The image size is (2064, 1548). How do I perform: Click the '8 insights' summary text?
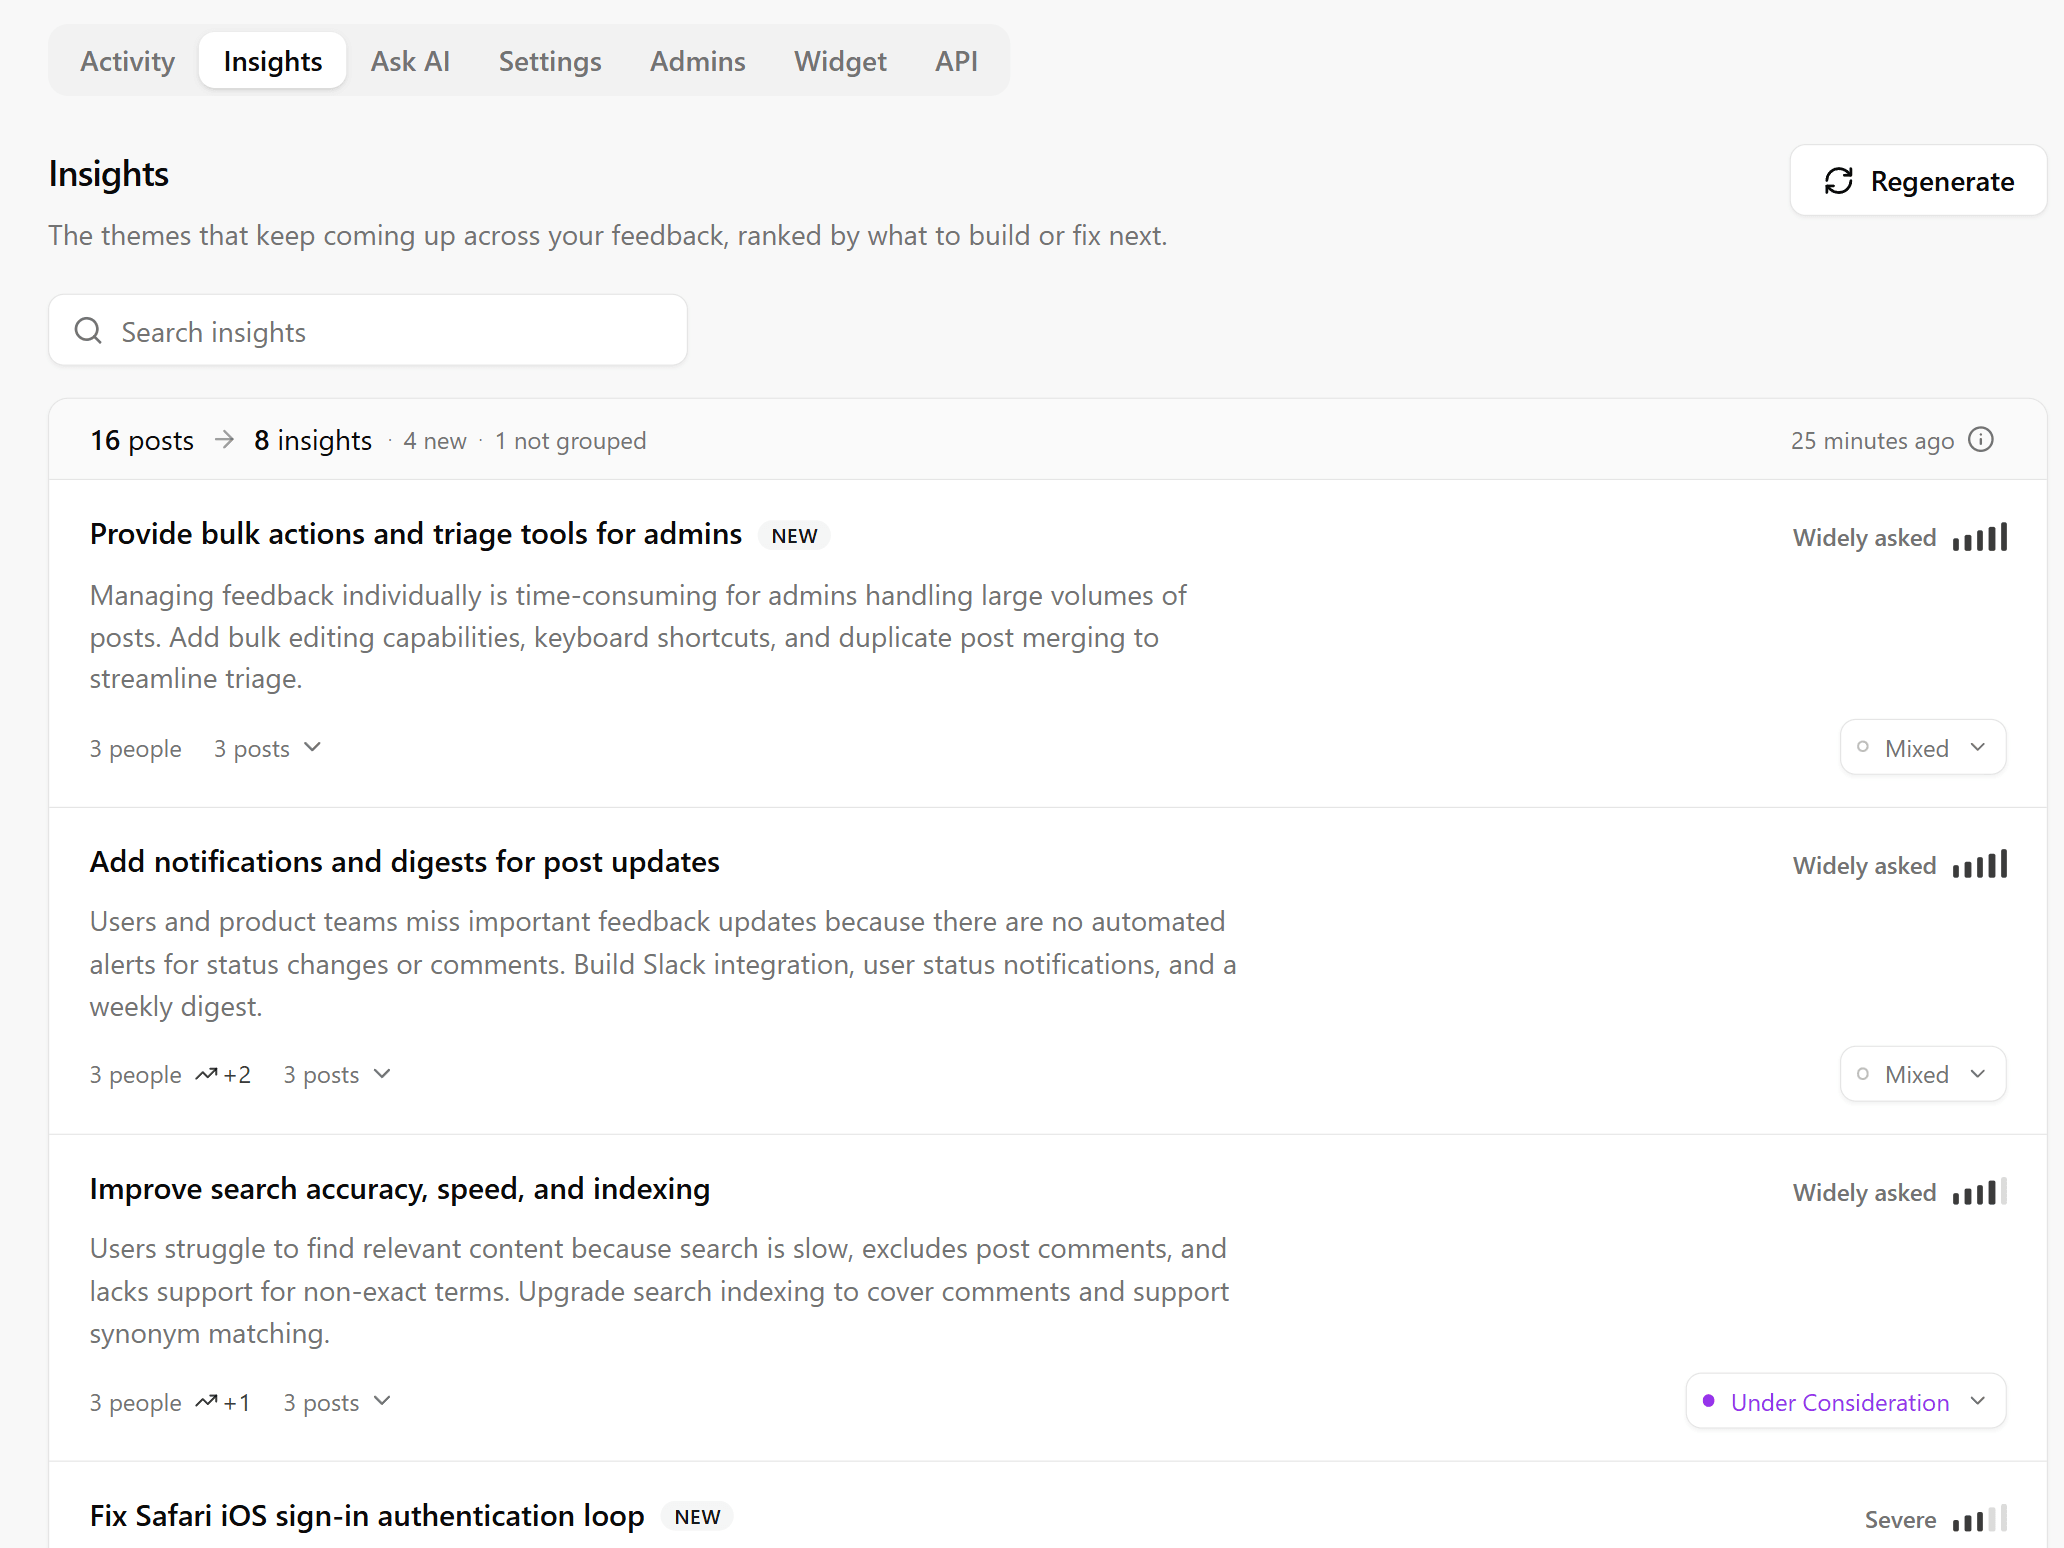click(313, 440)
